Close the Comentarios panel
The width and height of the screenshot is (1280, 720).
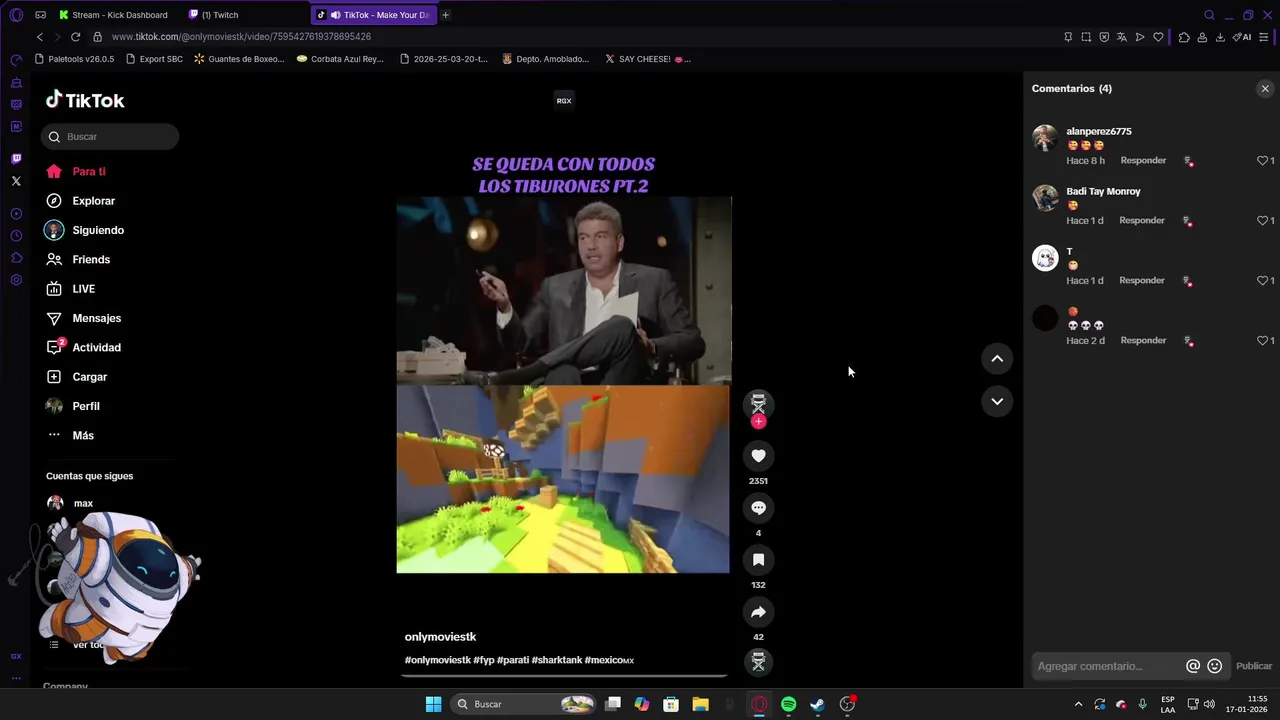click(x=1265, y=89)
